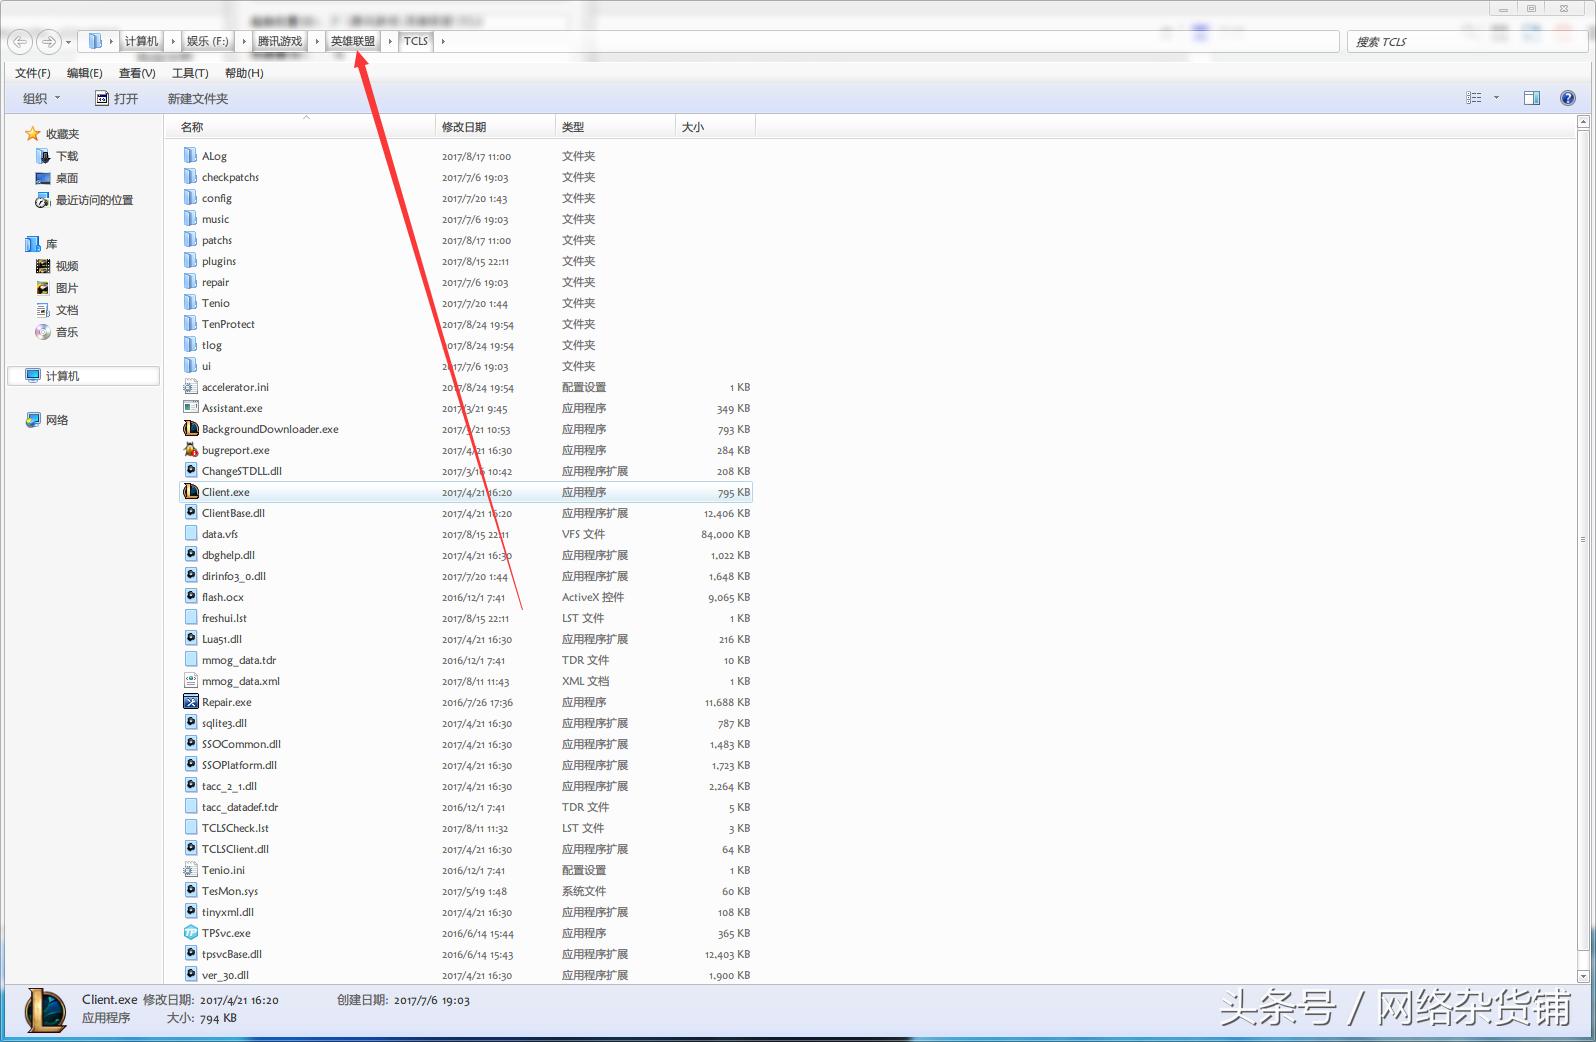Expand the 组织 organize dropdown
The image size is (1596, 1042).
[x=42, y=98]
